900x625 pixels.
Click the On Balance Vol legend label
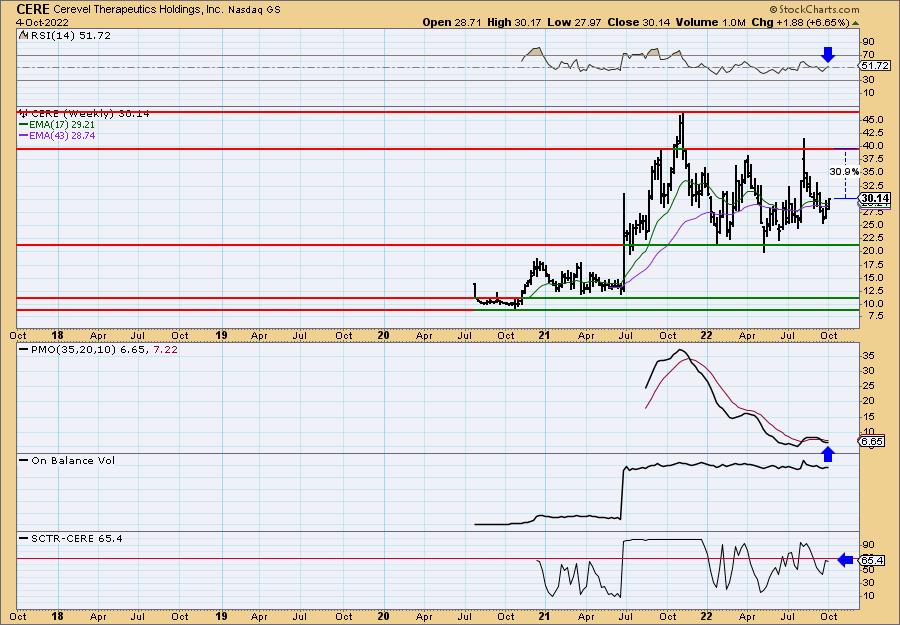tap(73, 460)
